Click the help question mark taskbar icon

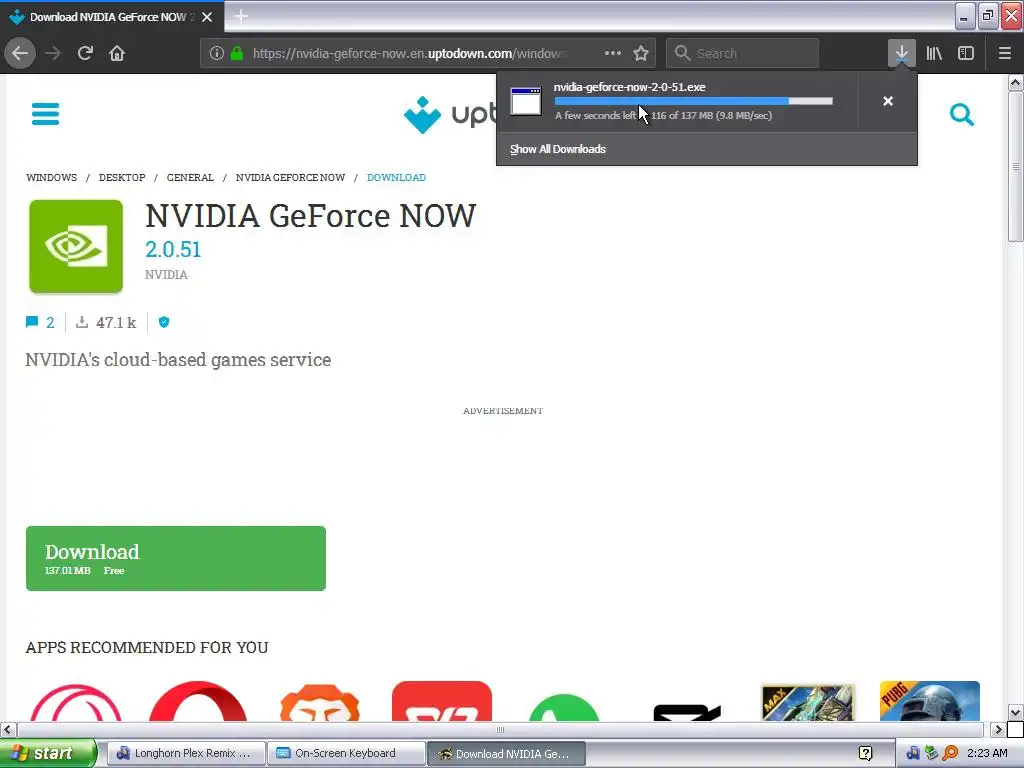[866, 754]
